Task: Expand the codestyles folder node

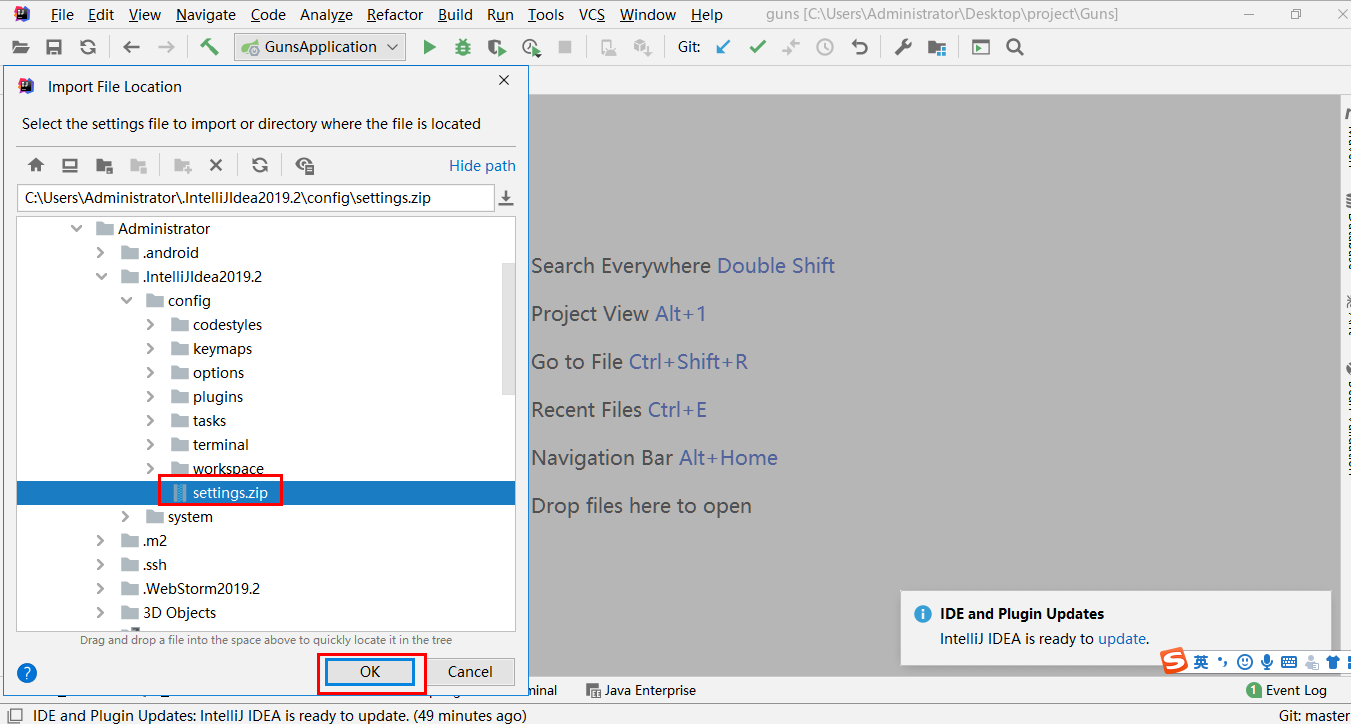Action: click(150, 325)
